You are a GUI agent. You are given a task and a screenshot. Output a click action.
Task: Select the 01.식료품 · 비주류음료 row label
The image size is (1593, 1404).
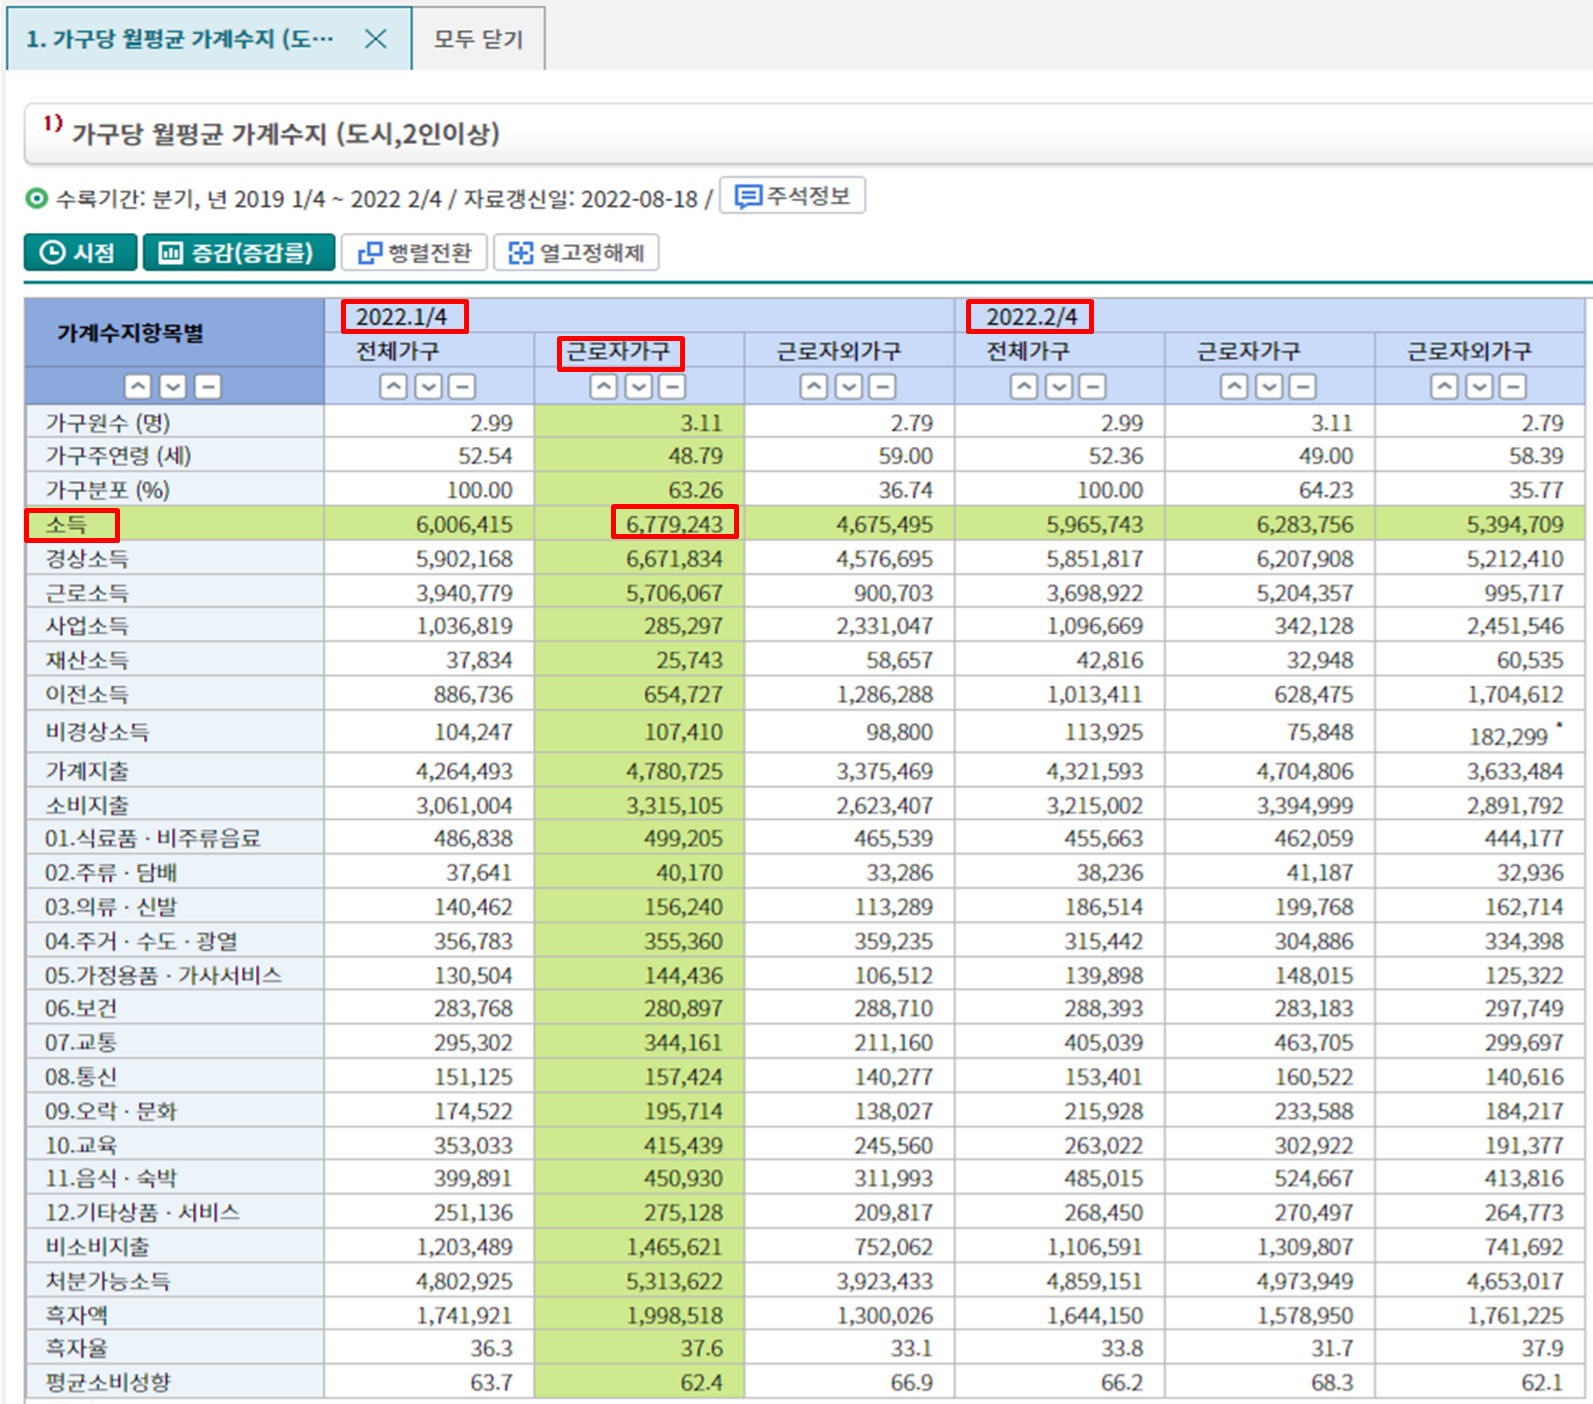coord(153,838)
